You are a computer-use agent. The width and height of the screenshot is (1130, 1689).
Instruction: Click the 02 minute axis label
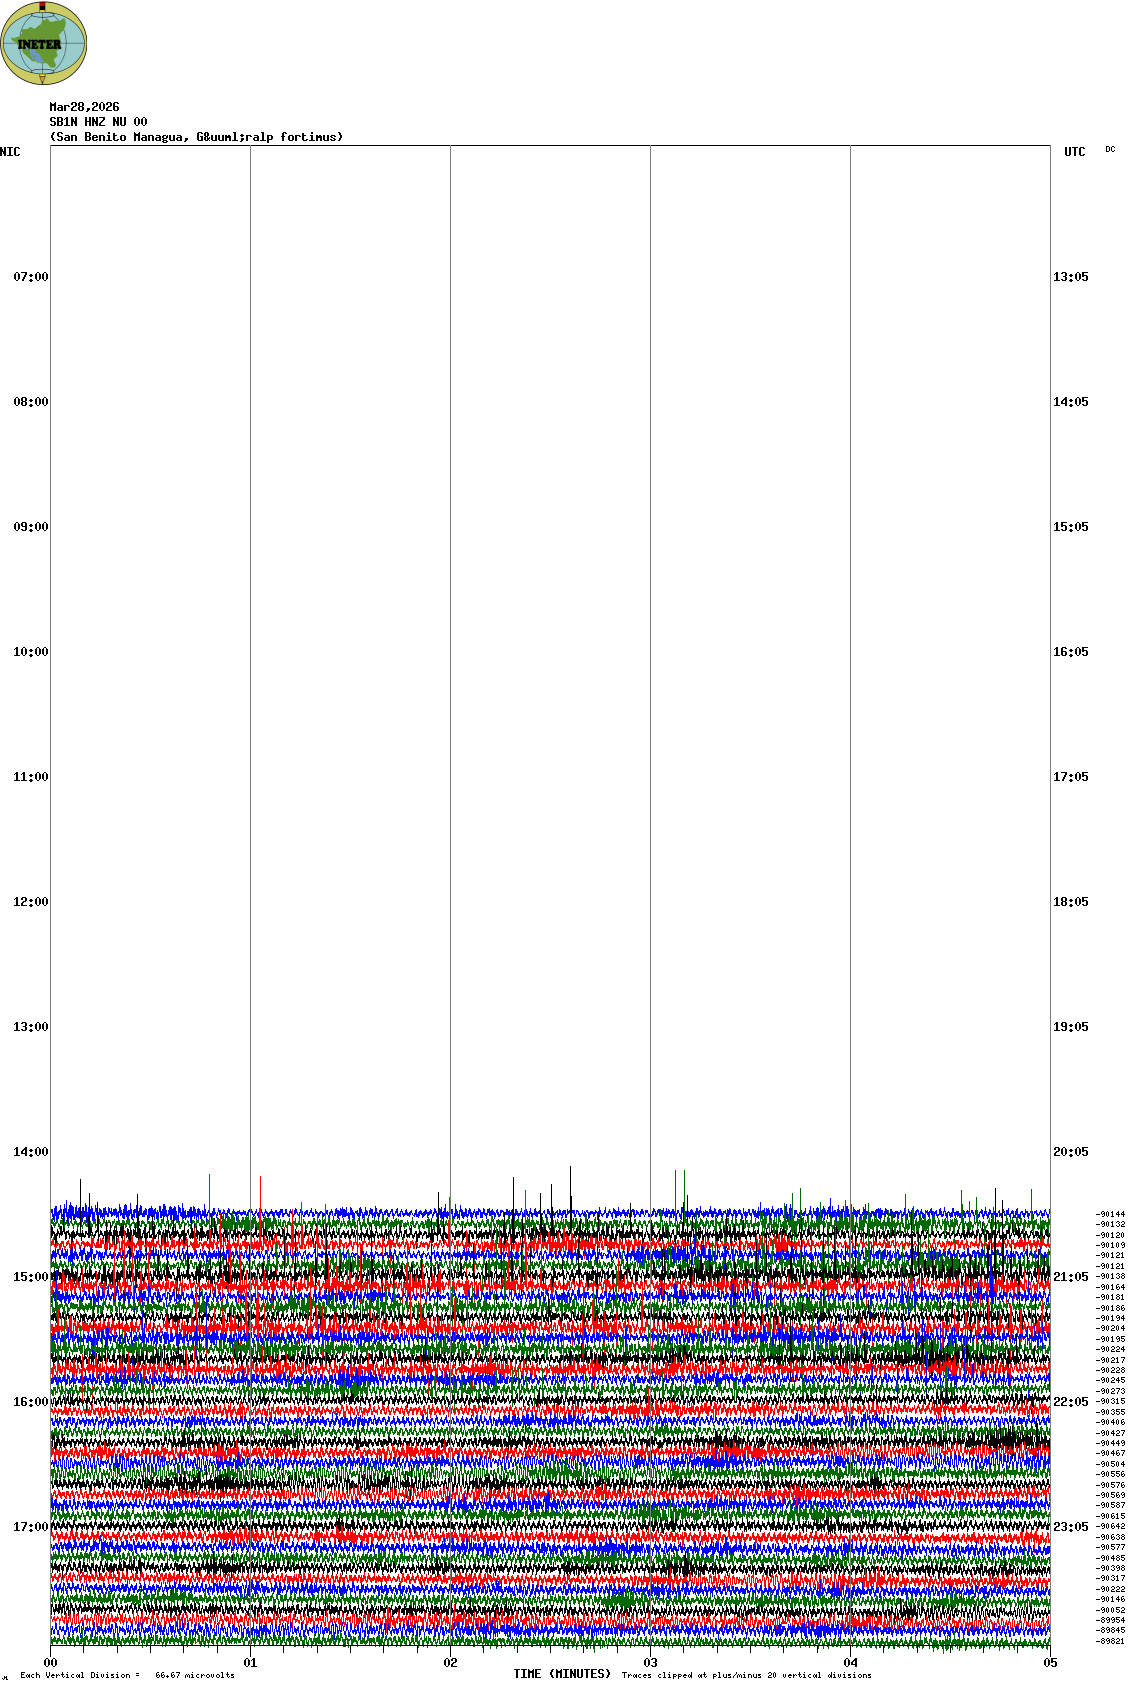(450, 1663)
